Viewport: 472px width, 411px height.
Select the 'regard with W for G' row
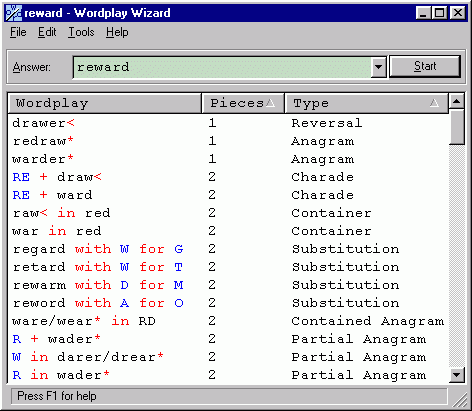(x=228, y=249)
